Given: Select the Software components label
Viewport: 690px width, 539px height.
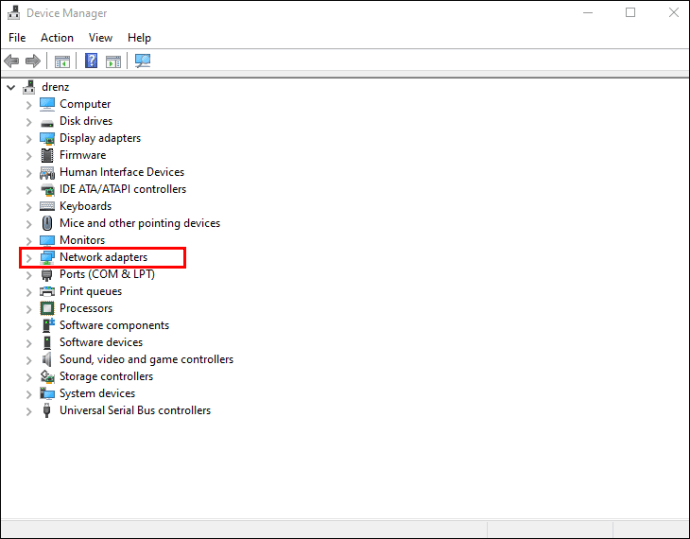Looking at the screenshot, I should (x=114, y=325).
